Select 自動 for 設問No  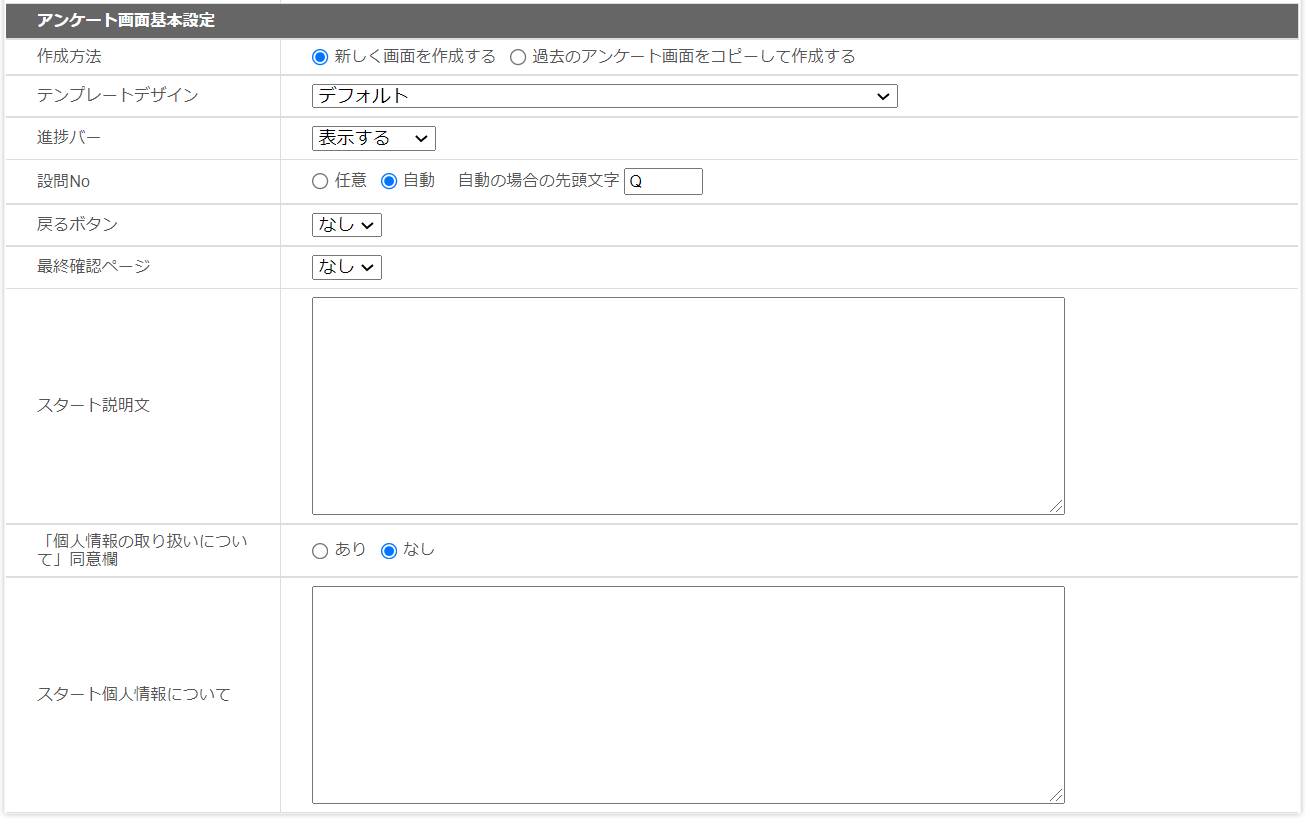(x=390, y=181)
